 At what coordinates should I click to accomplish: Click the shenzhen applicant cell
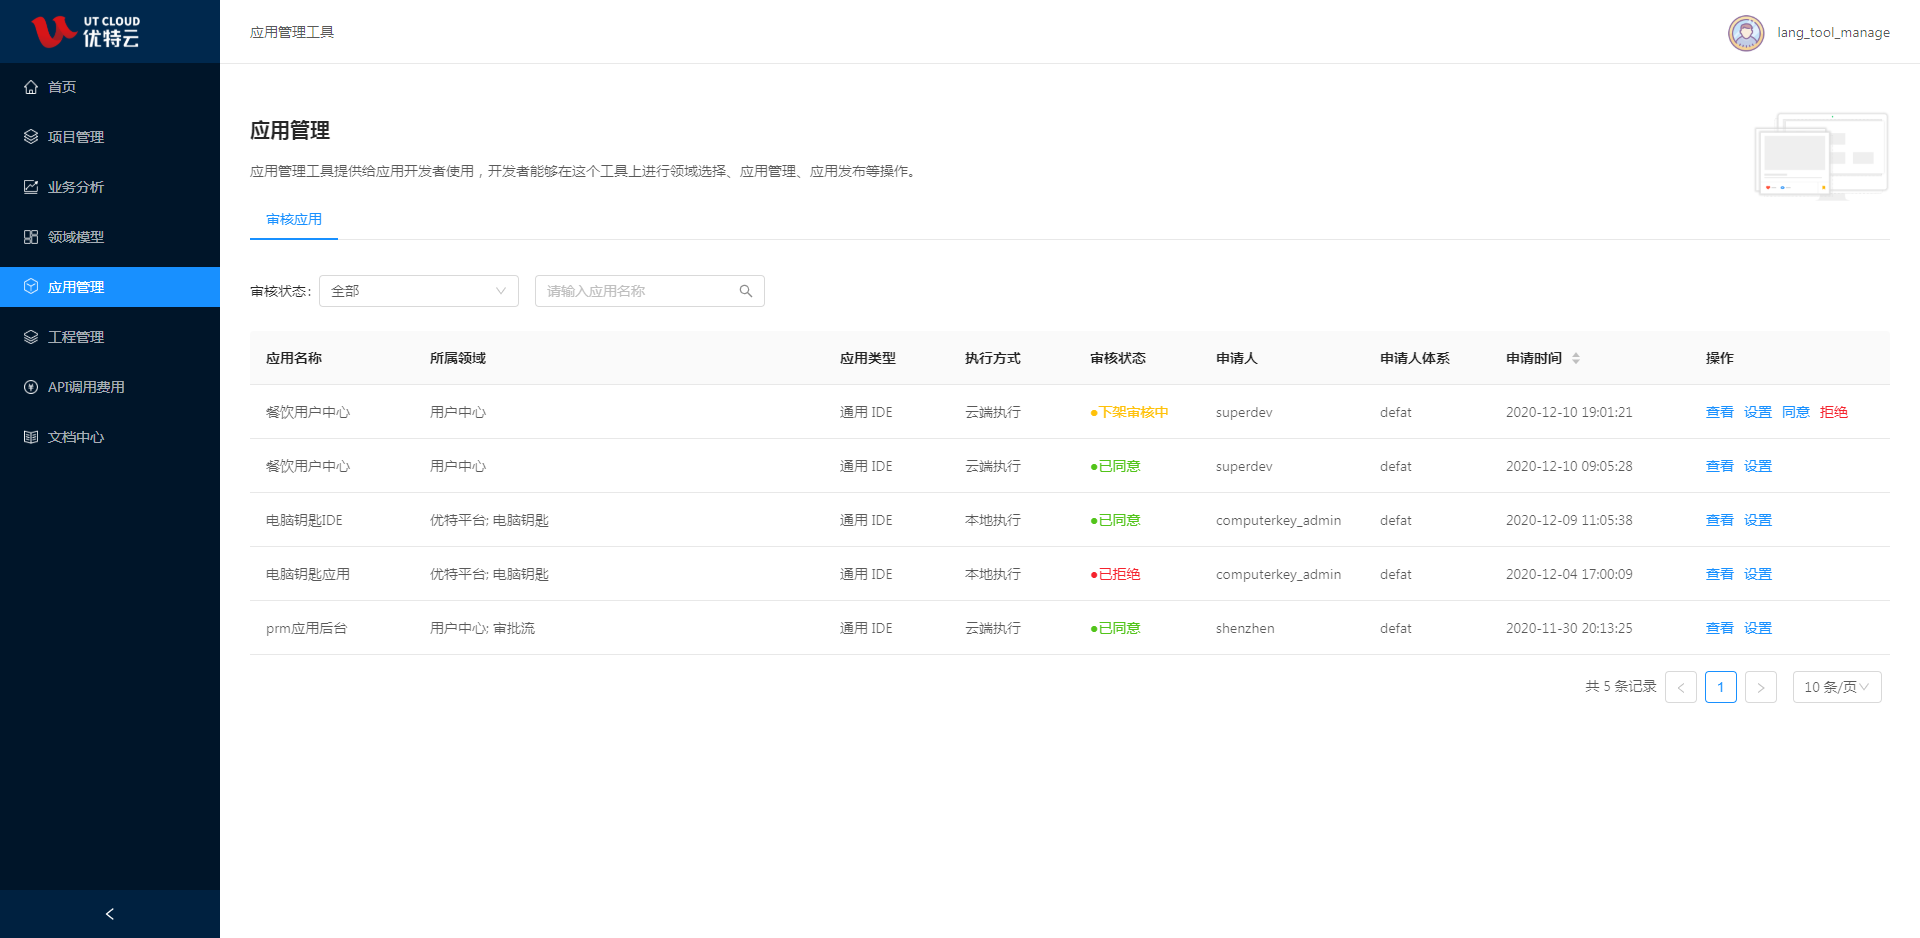coord(1245,628)
